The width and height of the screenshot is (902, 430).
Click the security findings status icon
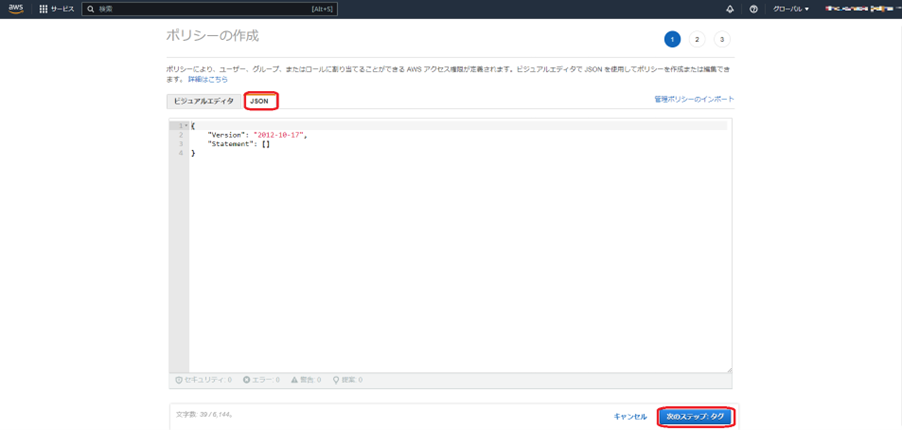(179, 380)
